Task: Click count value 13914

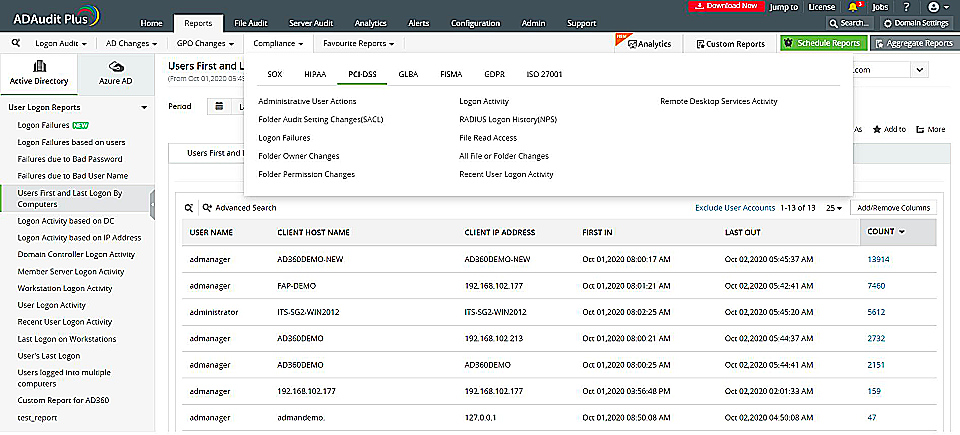Action: (x=878, y=259)
